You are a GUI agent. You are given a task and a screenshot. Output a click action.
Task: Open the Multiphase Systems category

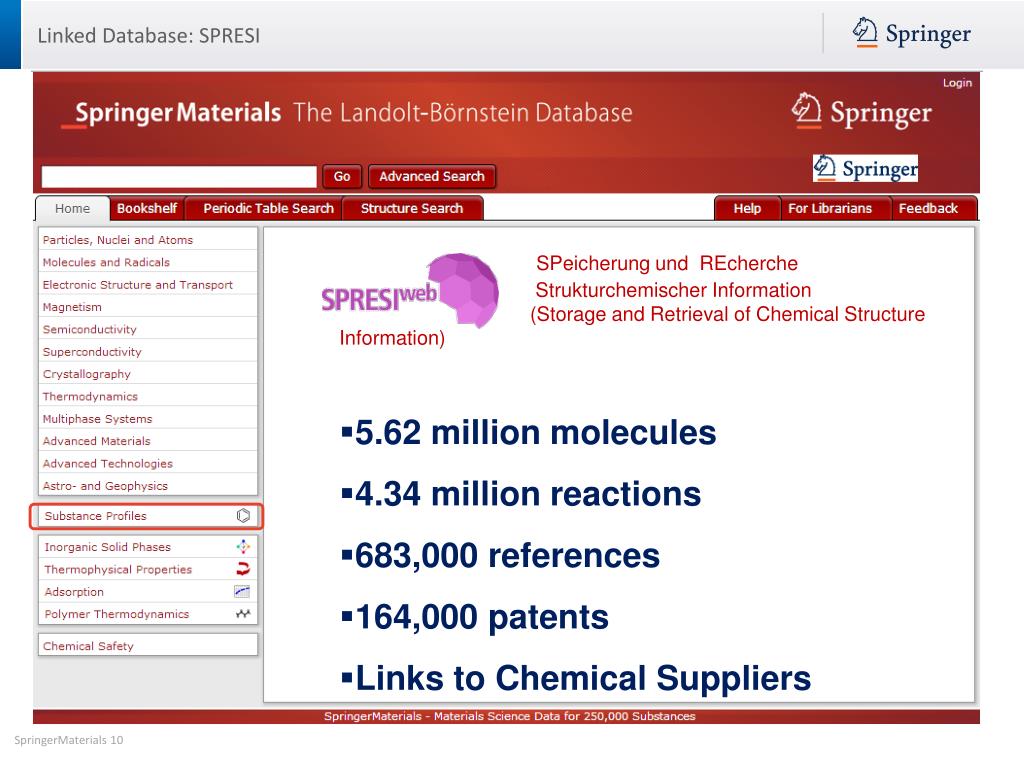pos(148,419)
